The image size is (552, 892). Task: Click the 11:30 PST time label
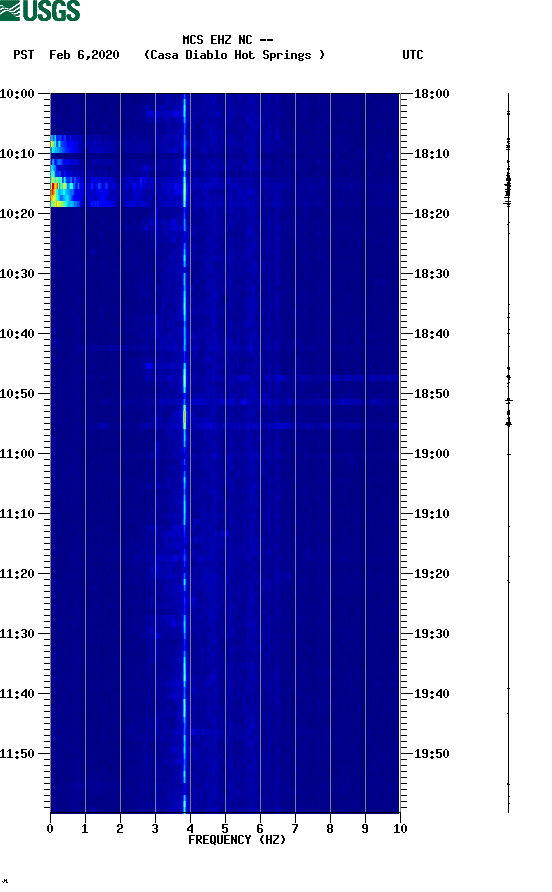click(17, 634)
